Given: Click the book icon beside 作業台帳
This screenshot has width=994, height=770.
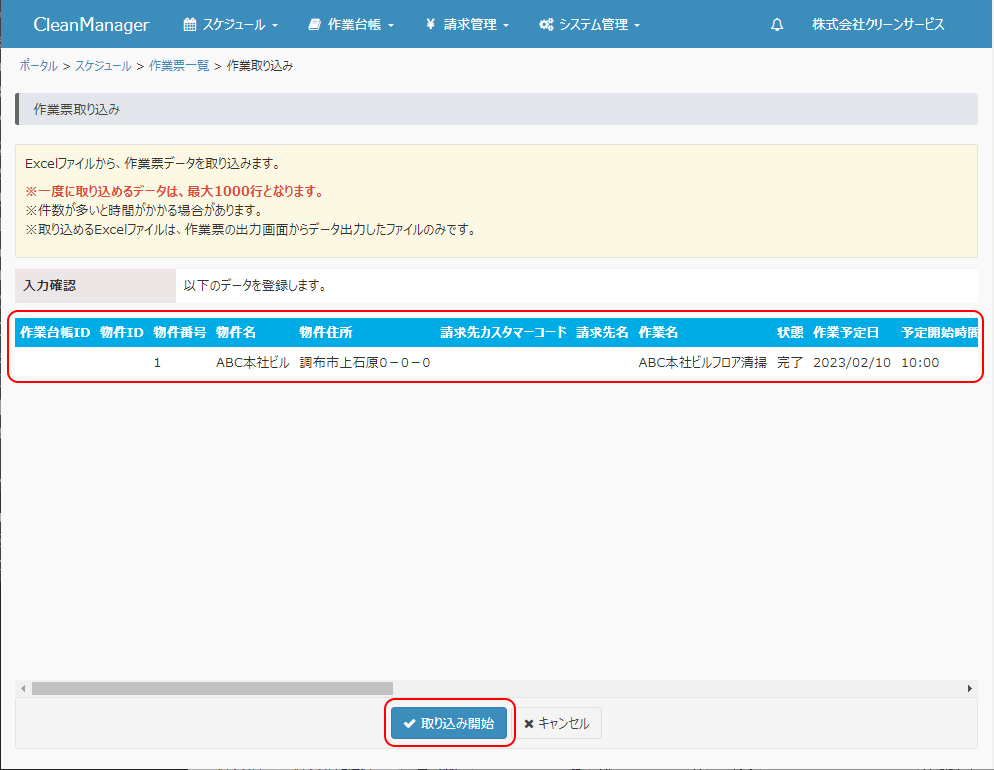Looking at the screenshot, I should (x=315, y=25).
